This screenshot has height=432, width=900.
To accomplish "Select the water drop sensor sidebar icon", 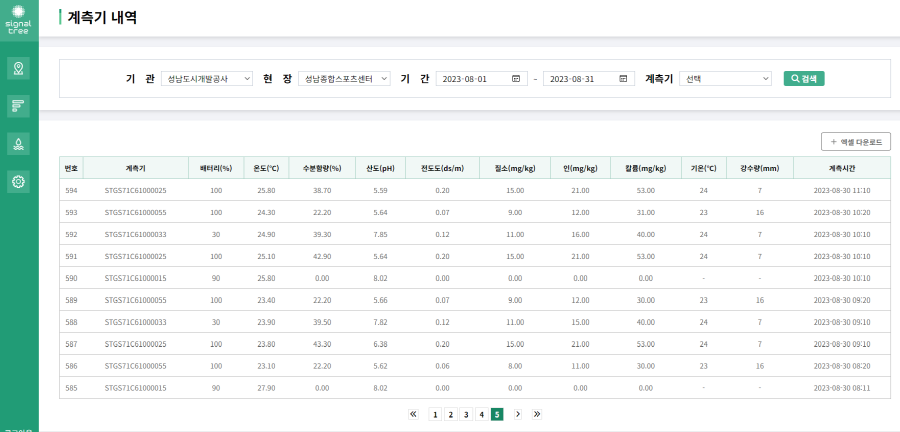I will [18, 144].
